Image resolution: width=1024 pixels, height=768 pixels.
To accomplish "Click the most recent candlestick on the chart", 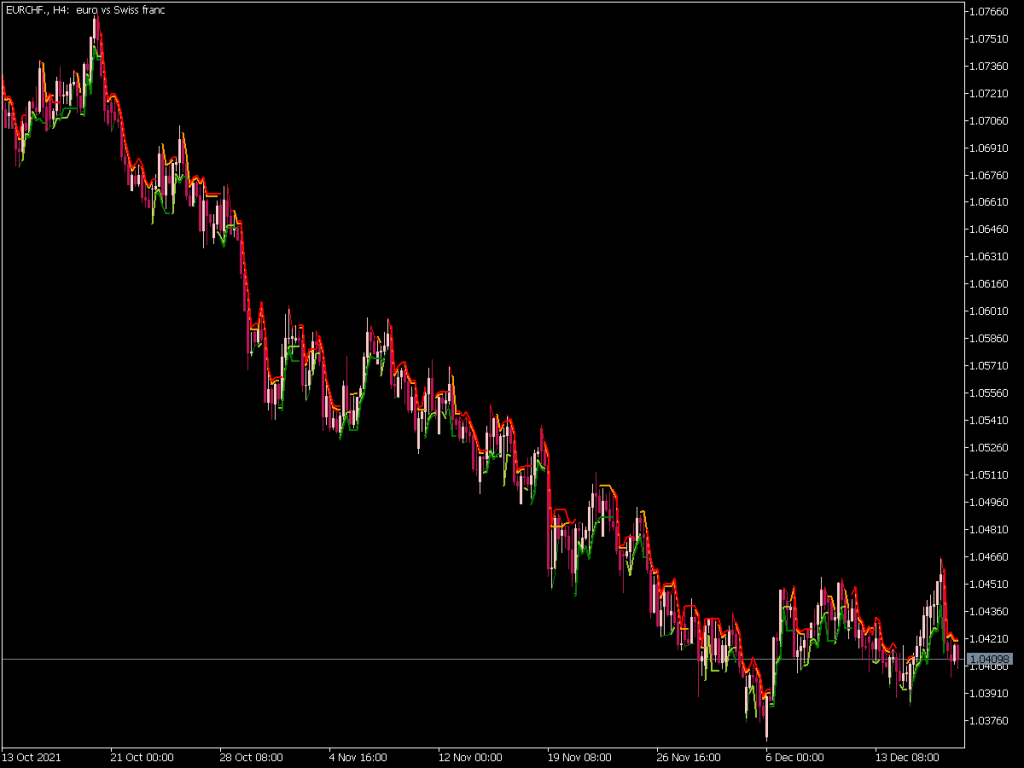I will (955, 650).
